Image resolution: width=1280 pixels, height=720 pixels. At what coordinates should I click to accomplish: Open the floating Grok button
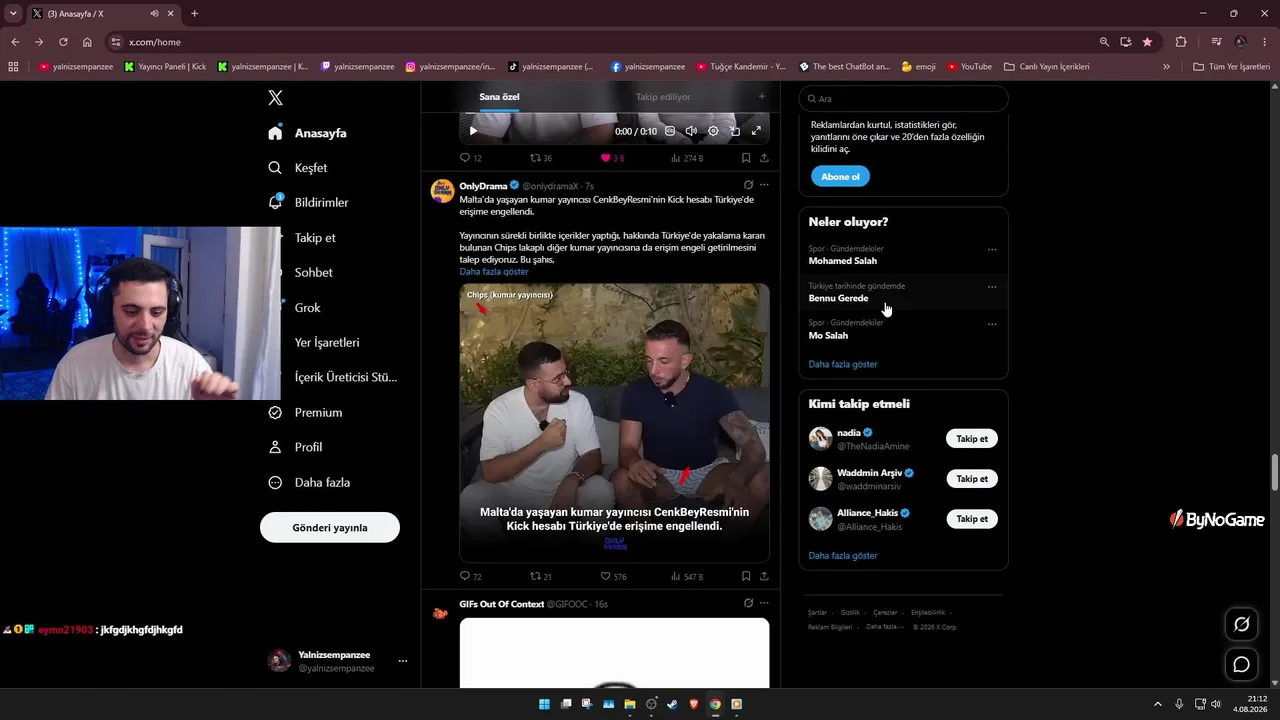click(1241, 624)
